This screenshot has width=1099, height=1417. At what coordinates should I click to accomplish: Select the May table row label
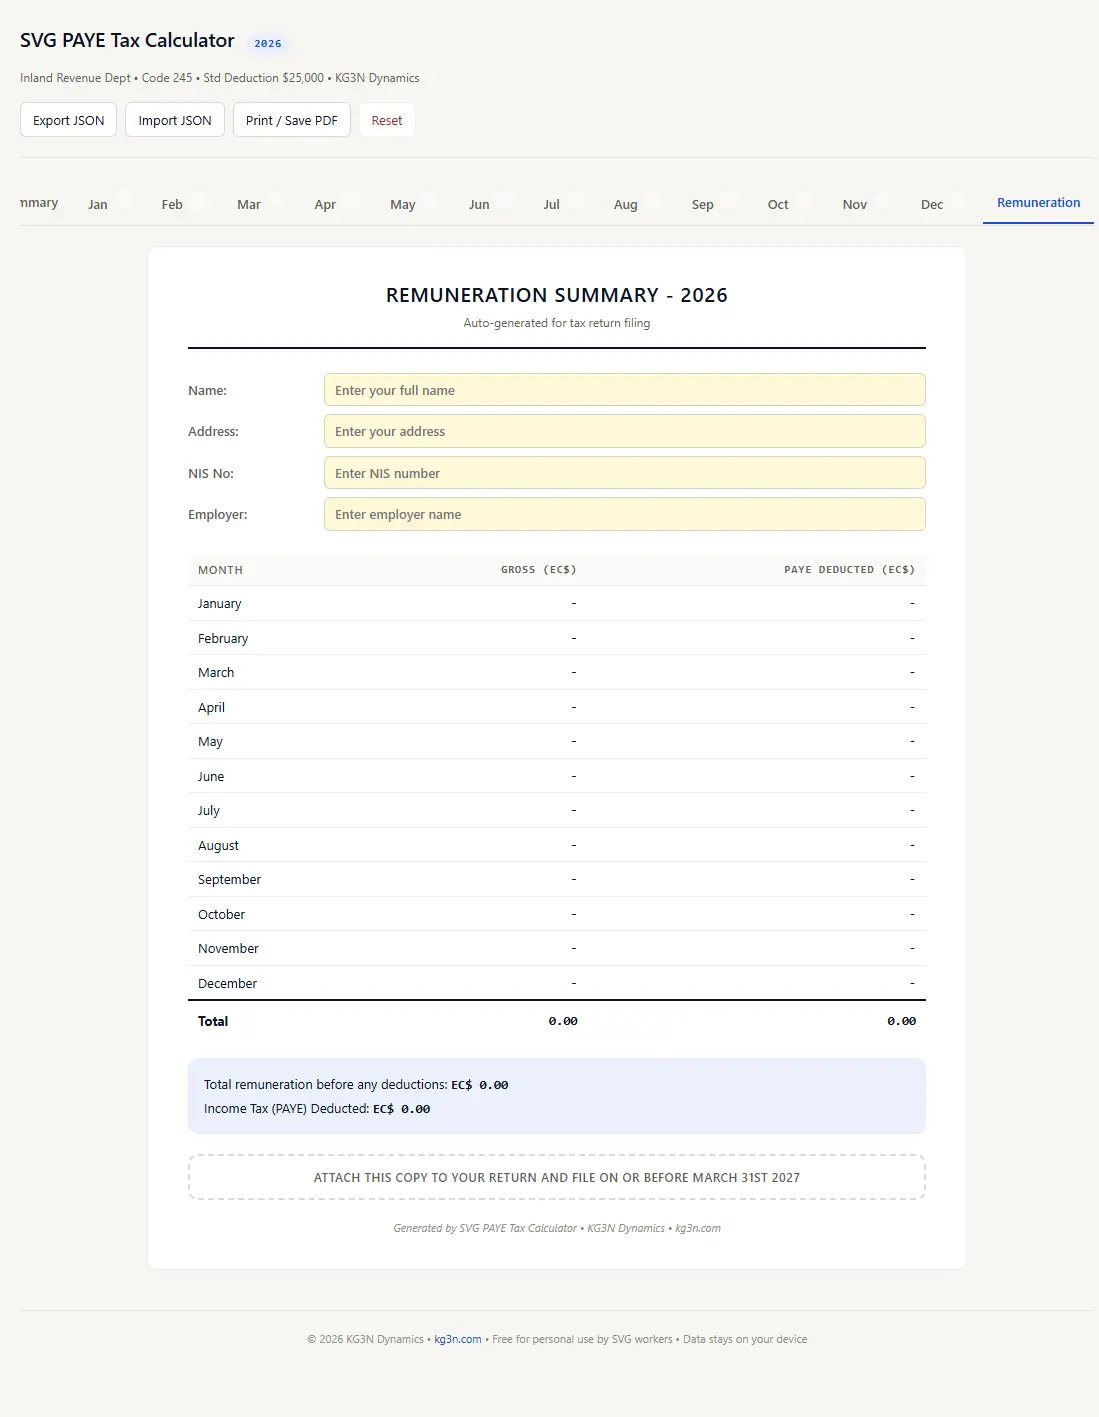pos(210,742)
